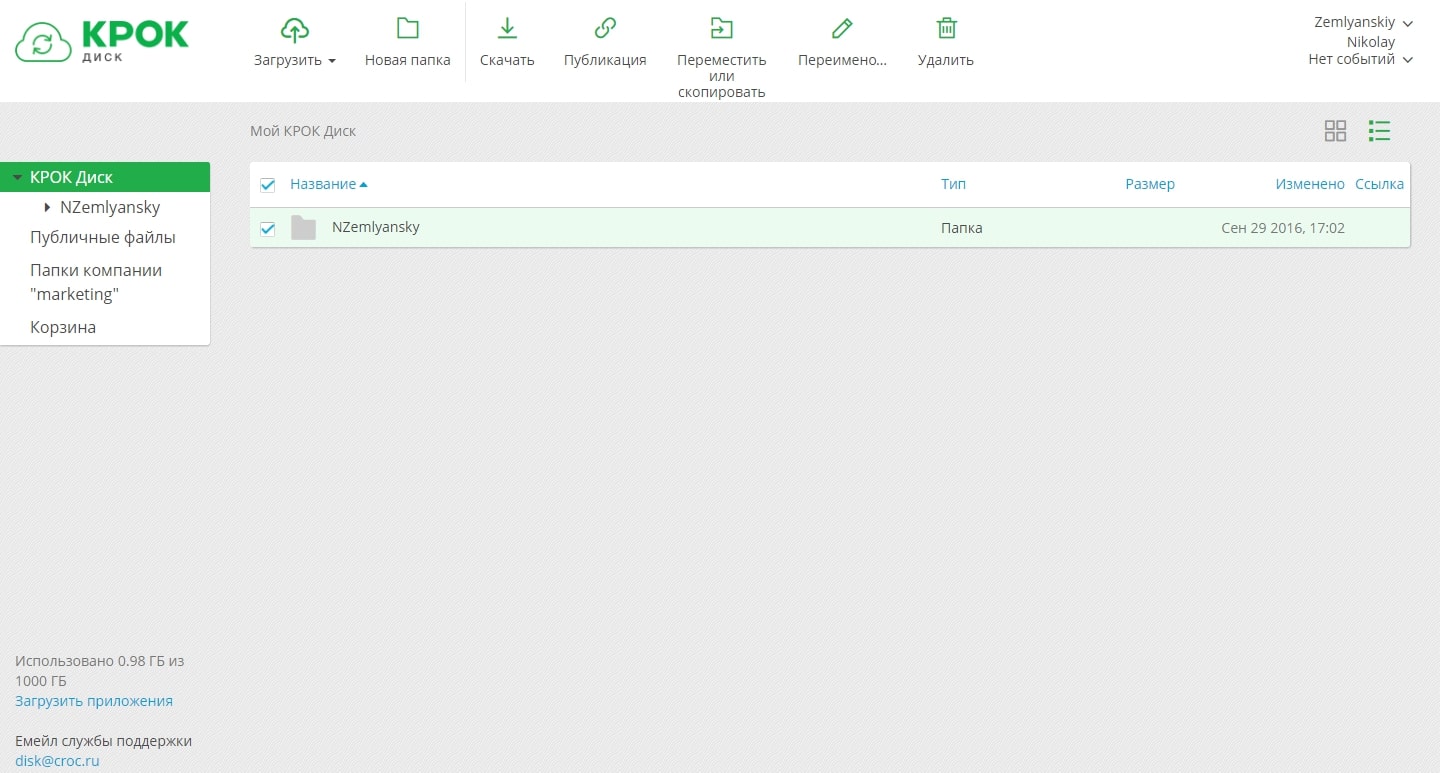Click the publication link chain icon
Image resolution: width=1440 pixels, height=773 pixels.
[605, 28]
